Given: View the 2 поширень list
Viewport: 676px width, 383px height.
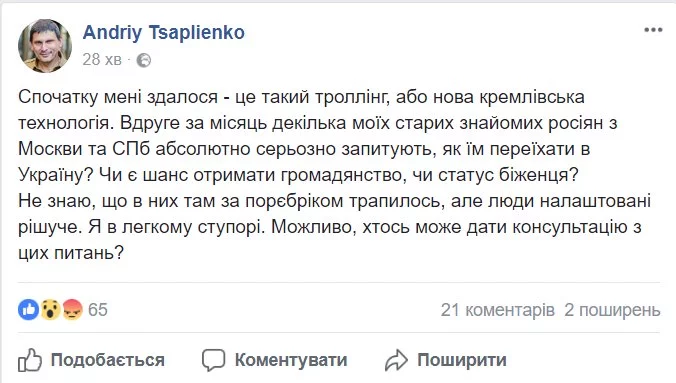Looking at the screenshot, I should (612, 310).
